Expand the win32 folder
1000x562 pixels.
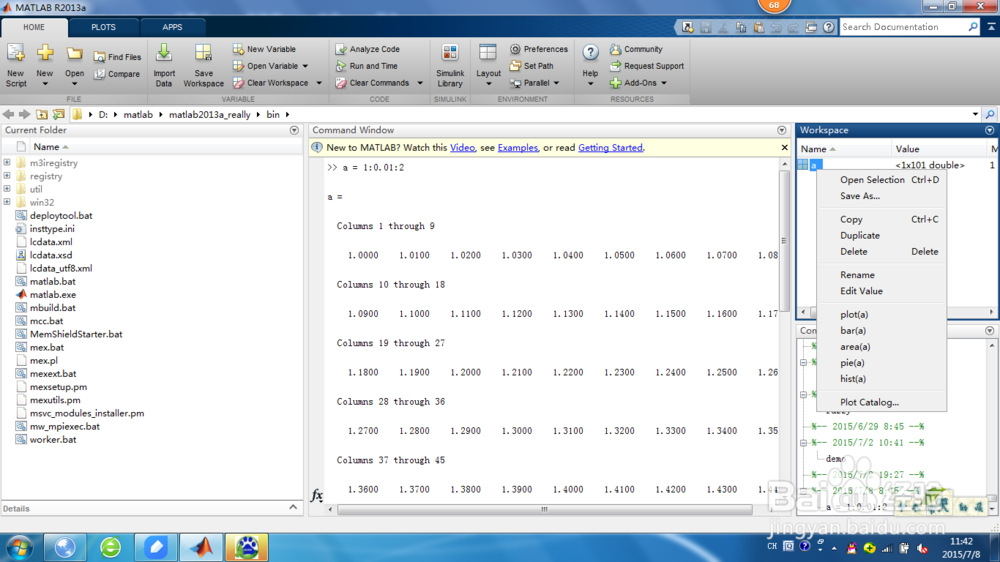(x=7, y=202)
